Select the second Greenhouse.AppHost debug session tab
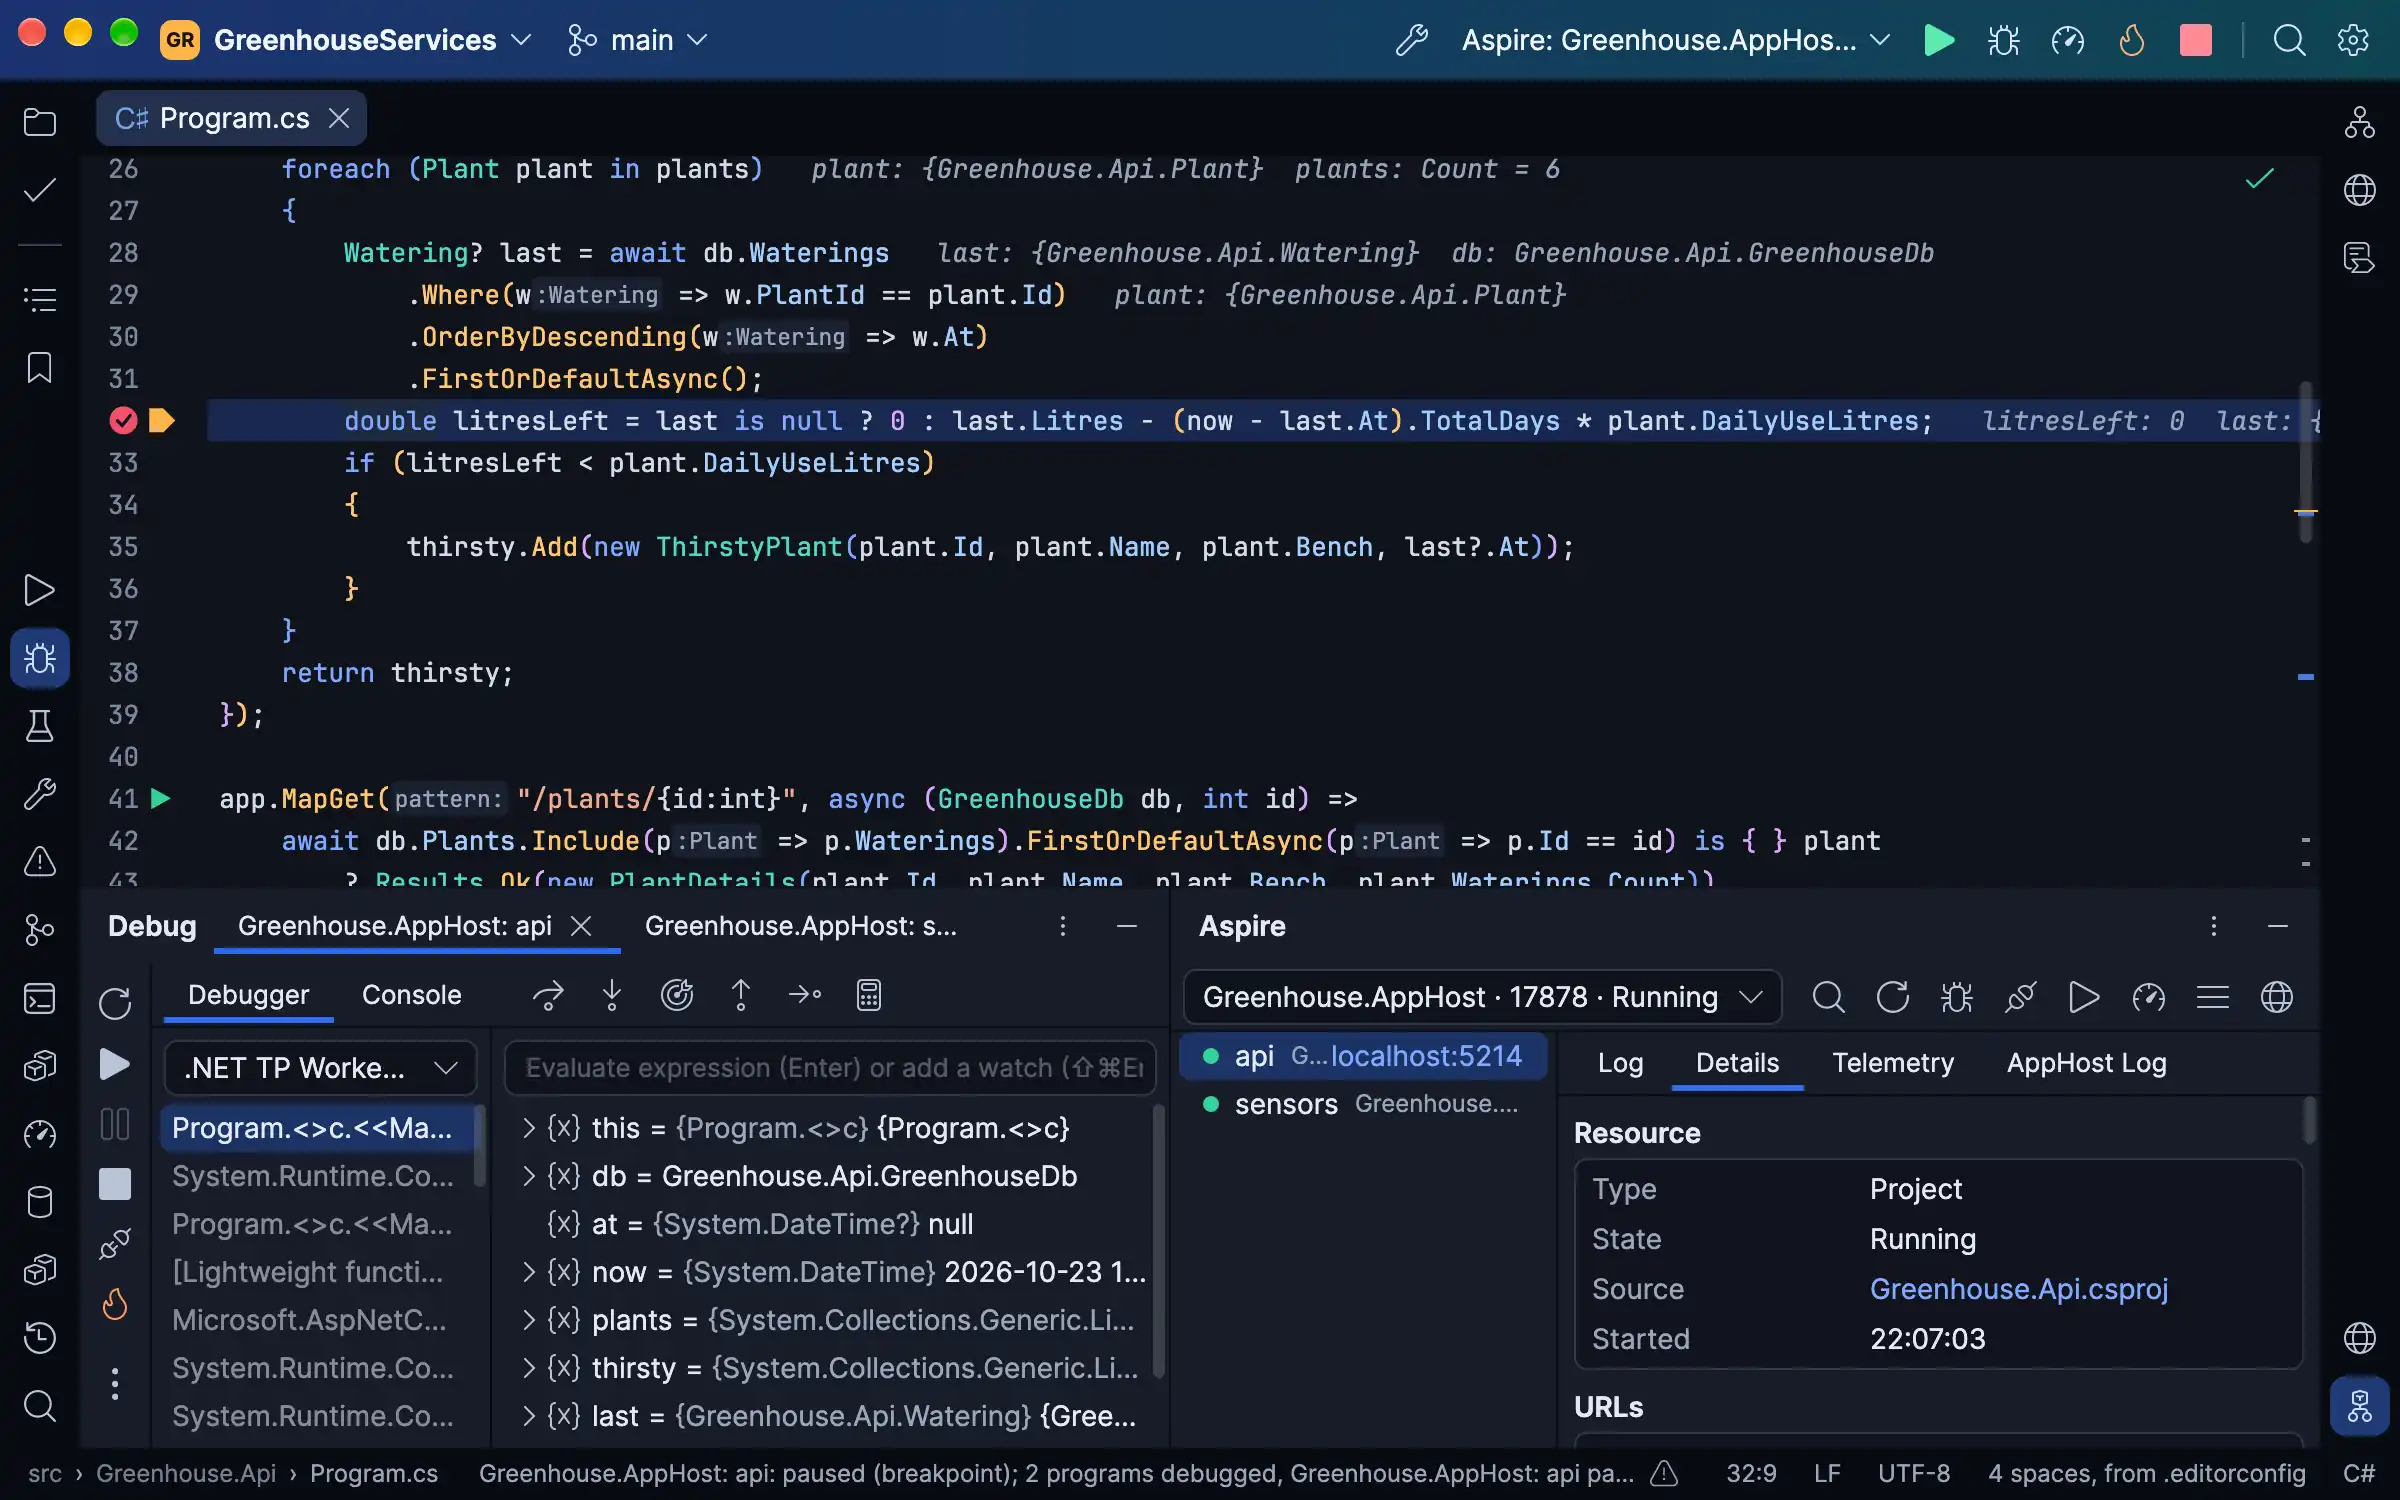The height and width of the screenshot is (1500, 2400). tap(800, 926)
